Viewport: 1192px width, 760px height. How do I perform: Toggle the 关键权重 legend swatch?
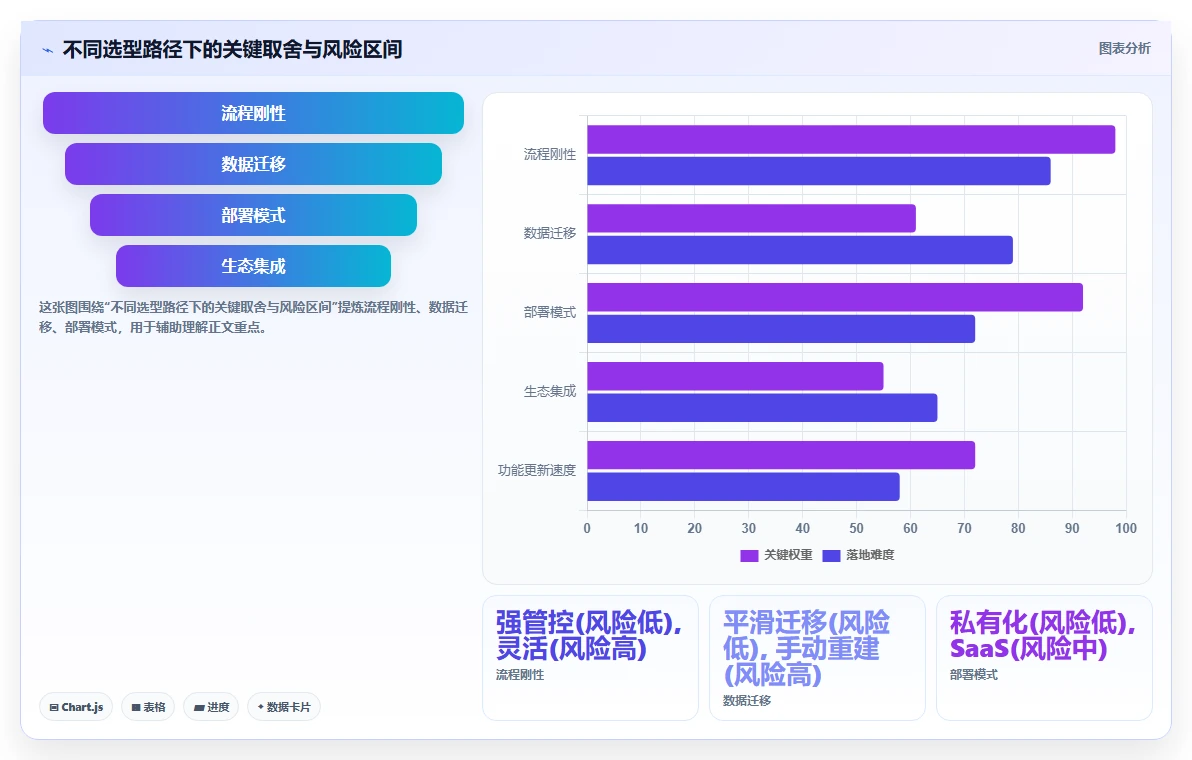click(x=749, y=556)
